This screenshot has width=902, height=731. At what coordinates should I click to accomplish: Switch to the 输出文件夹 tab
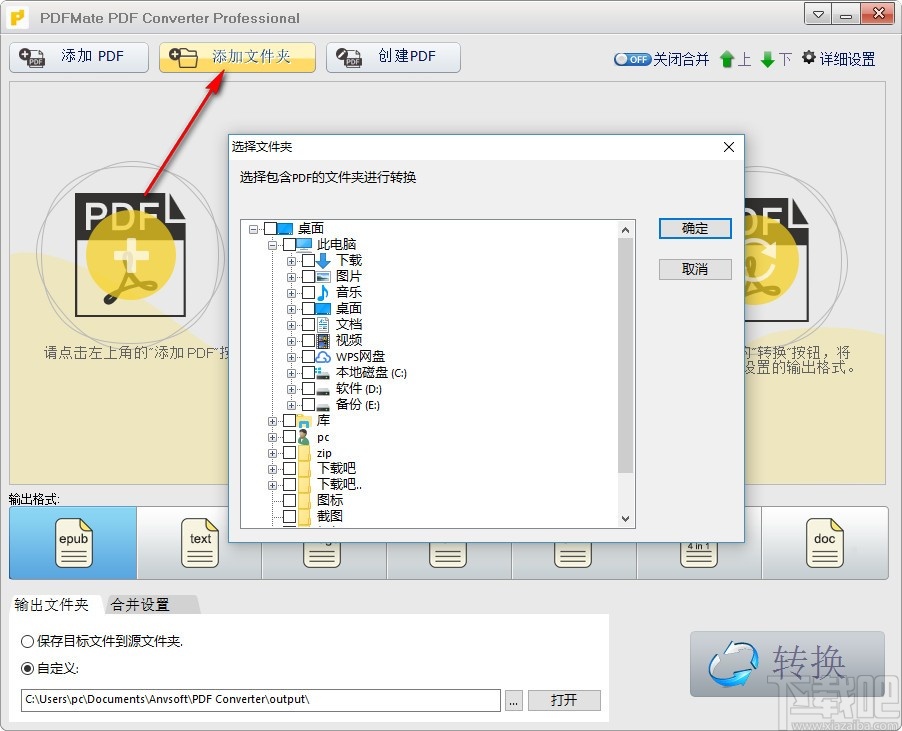tap(52, 604)
